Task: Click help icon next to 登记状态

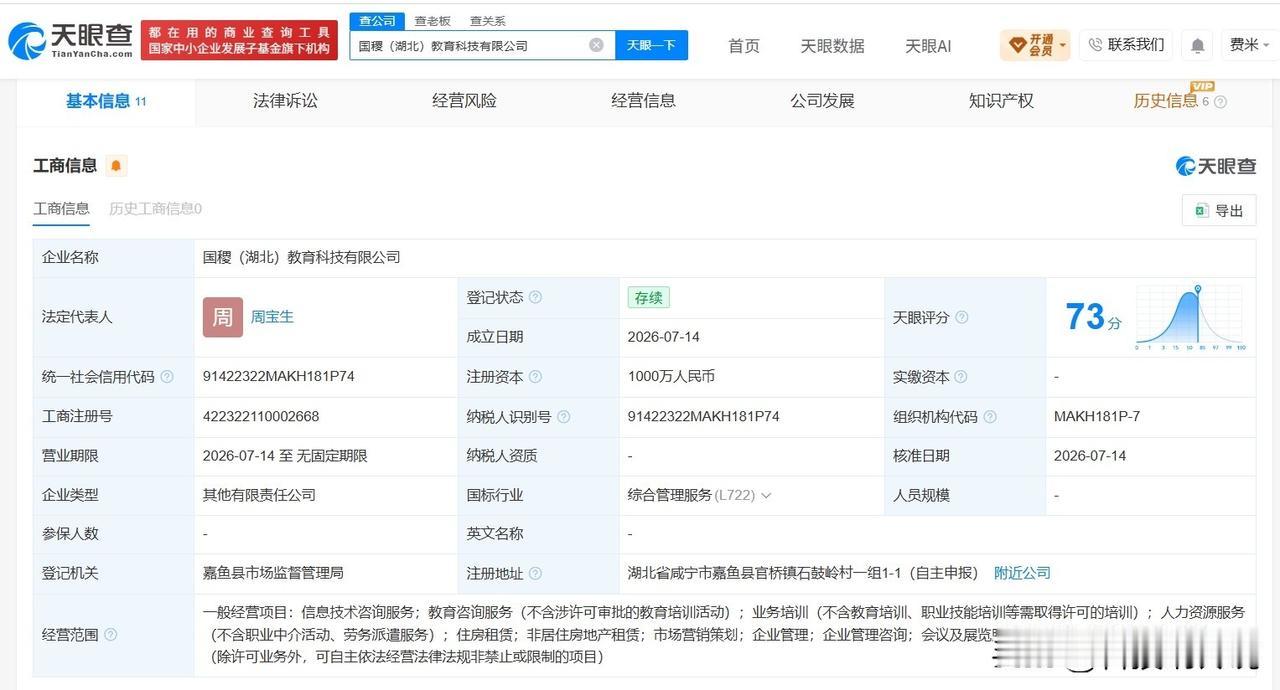Action: click(x=535, y=297)
